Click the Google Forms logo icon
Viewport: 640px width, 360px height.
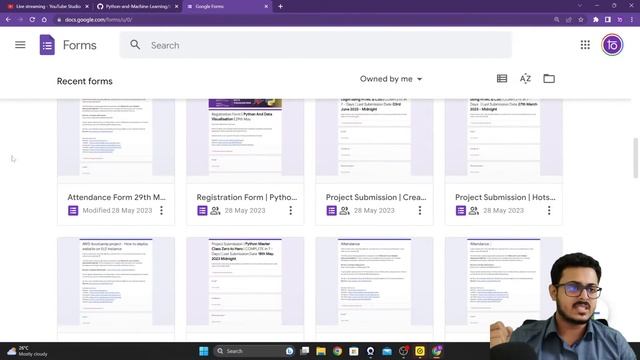(47, 45)
